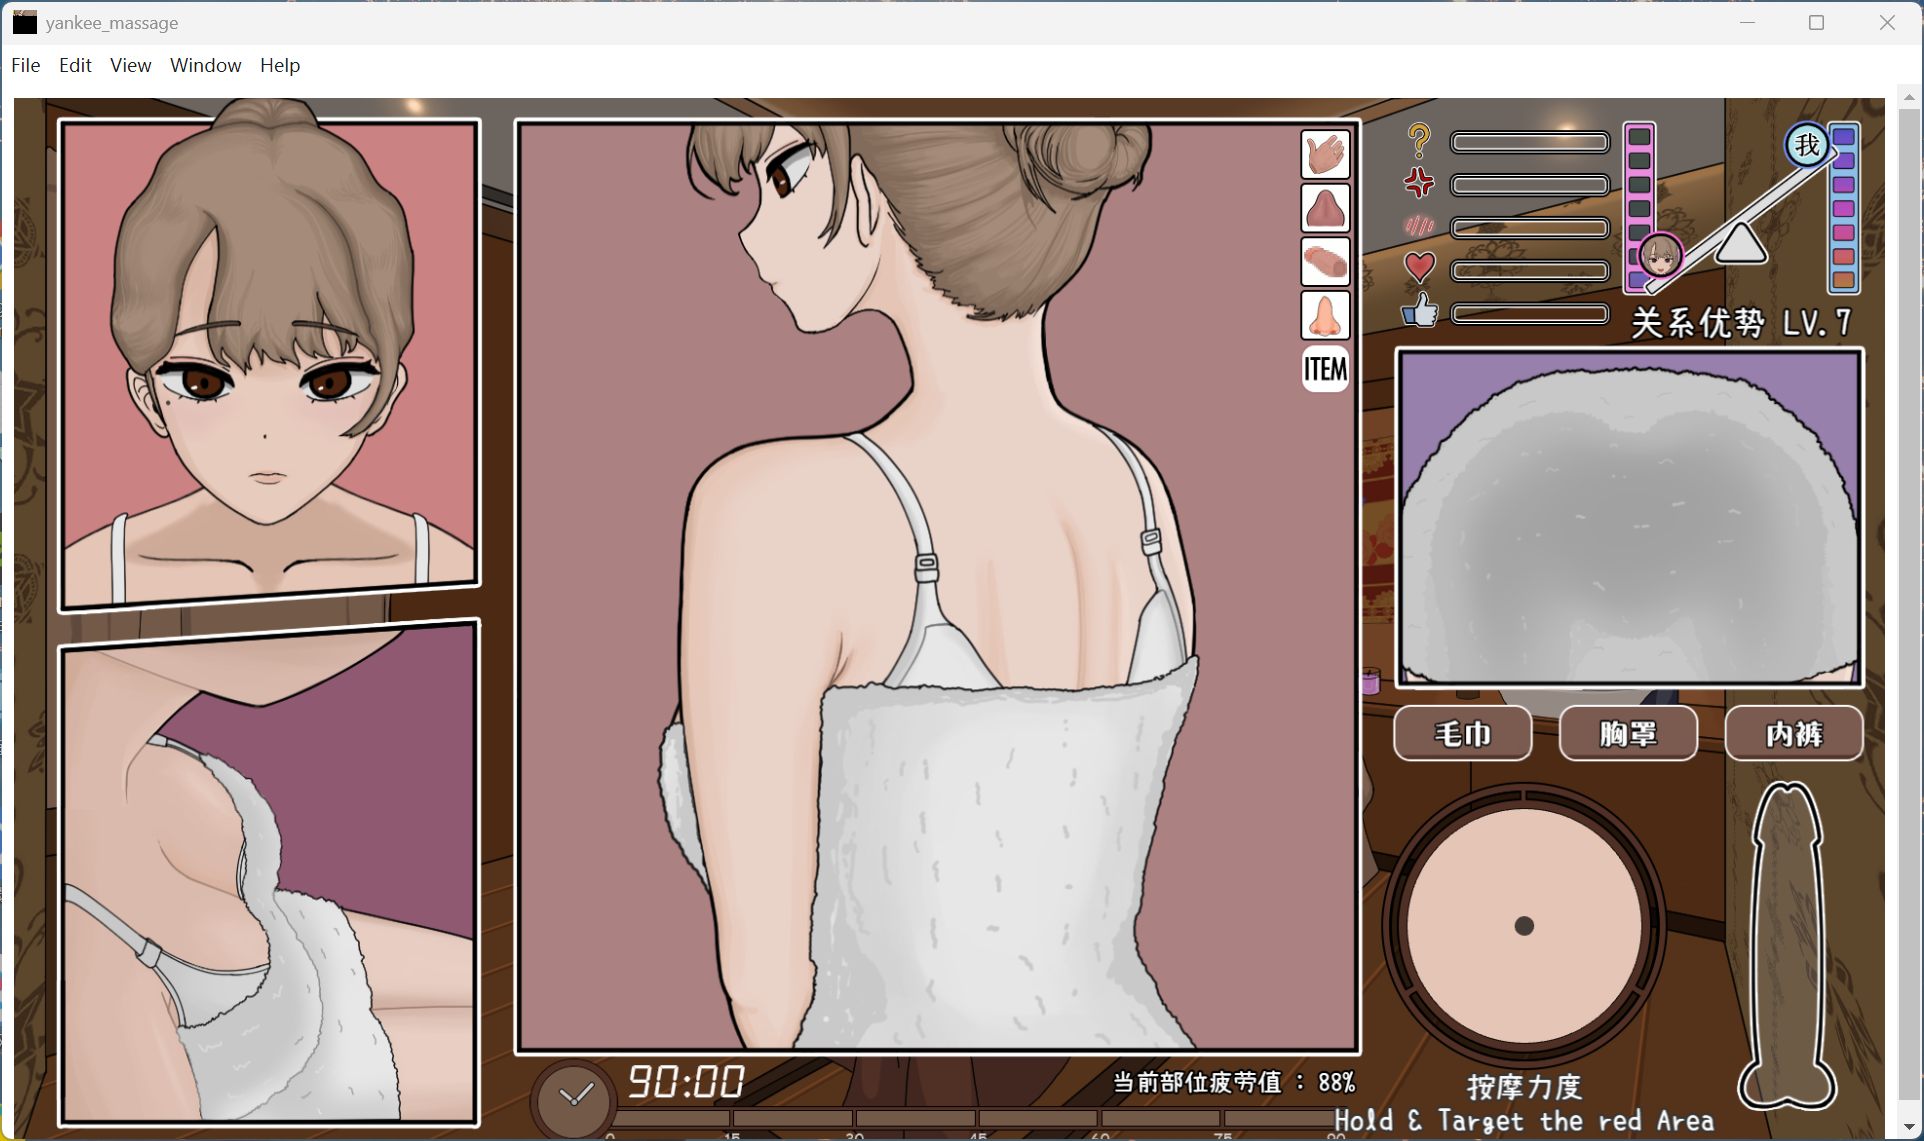Select the tongue massage tool
The width and height of the screenshot is (1924, 1141).
(1325, 207)
